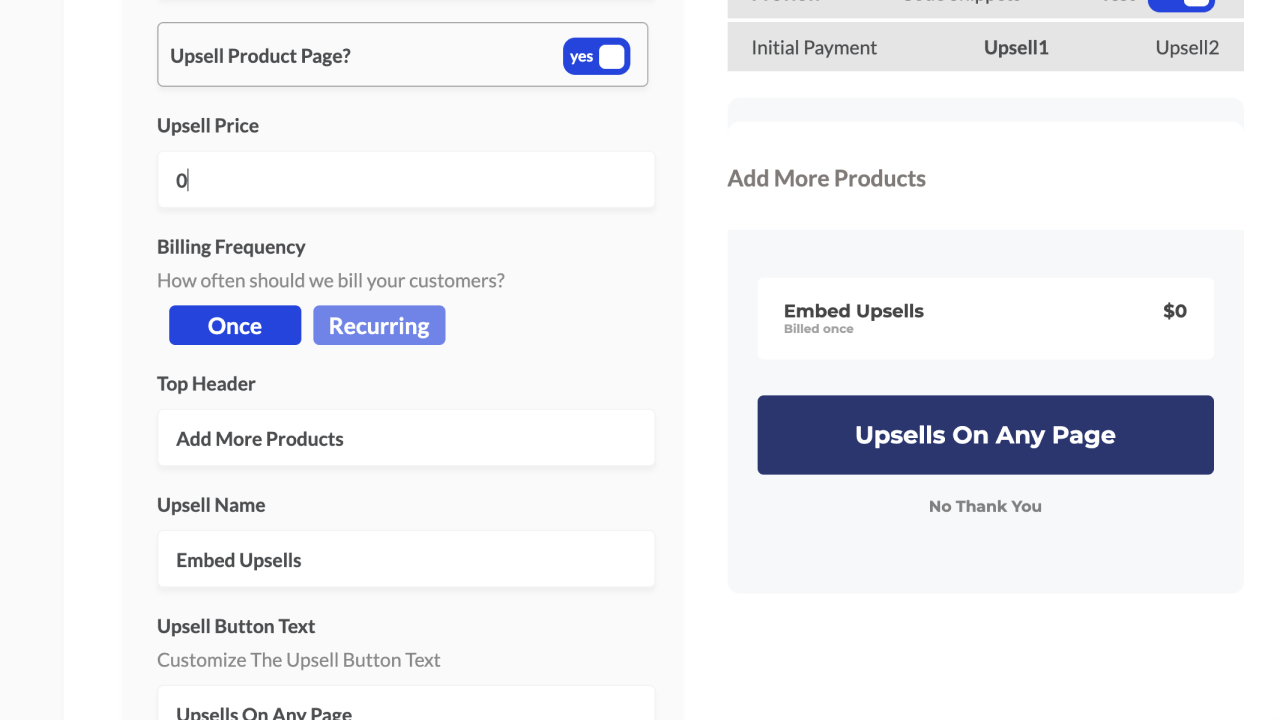Image resolution: width=1280 pixels, height=720 pixels.
Task: Edit the Upsell Name field
Action: point(406,560)
